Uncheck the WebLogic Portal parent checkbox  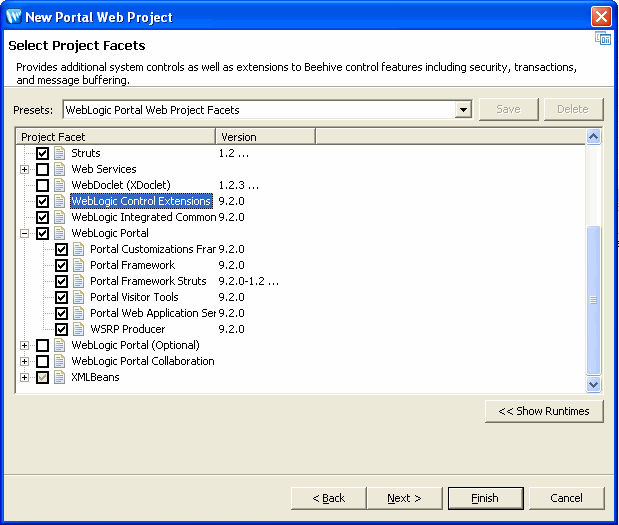click(42, 233)
